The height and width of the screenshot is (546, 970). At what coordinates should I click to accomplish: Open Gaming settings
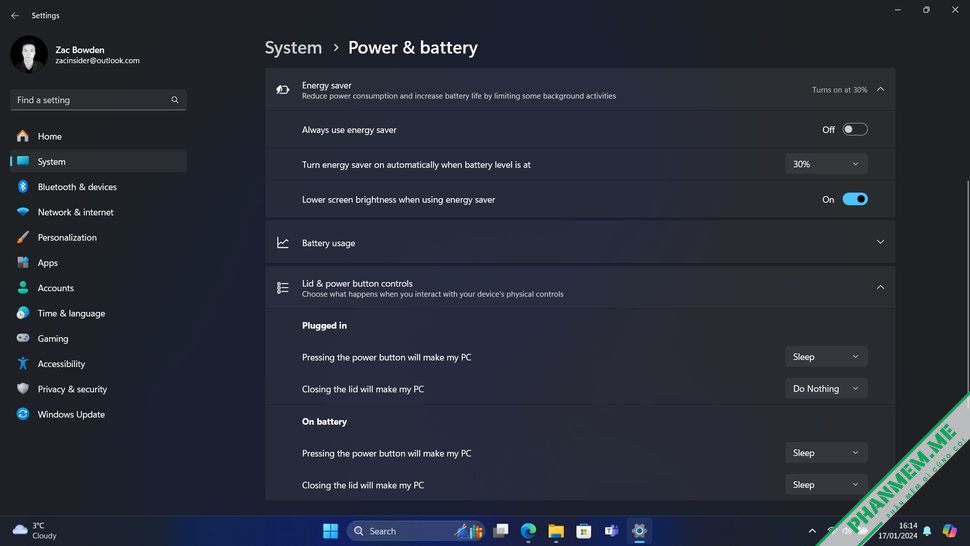(98, 339)
